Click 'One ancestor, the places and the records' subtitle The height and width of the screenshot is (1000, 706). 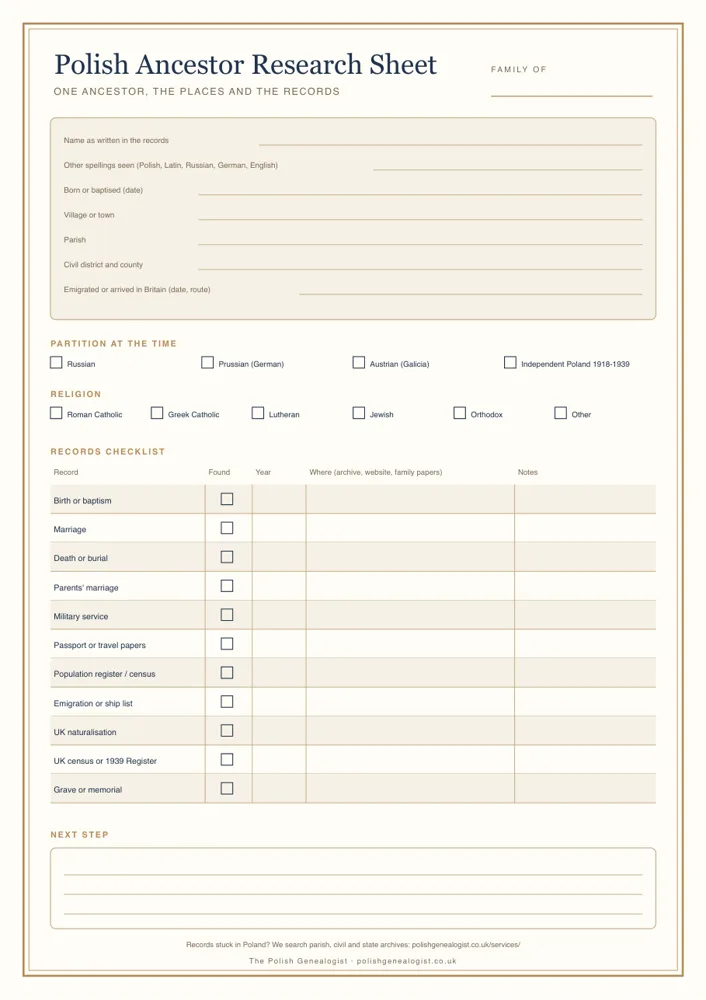click(196, 91)
